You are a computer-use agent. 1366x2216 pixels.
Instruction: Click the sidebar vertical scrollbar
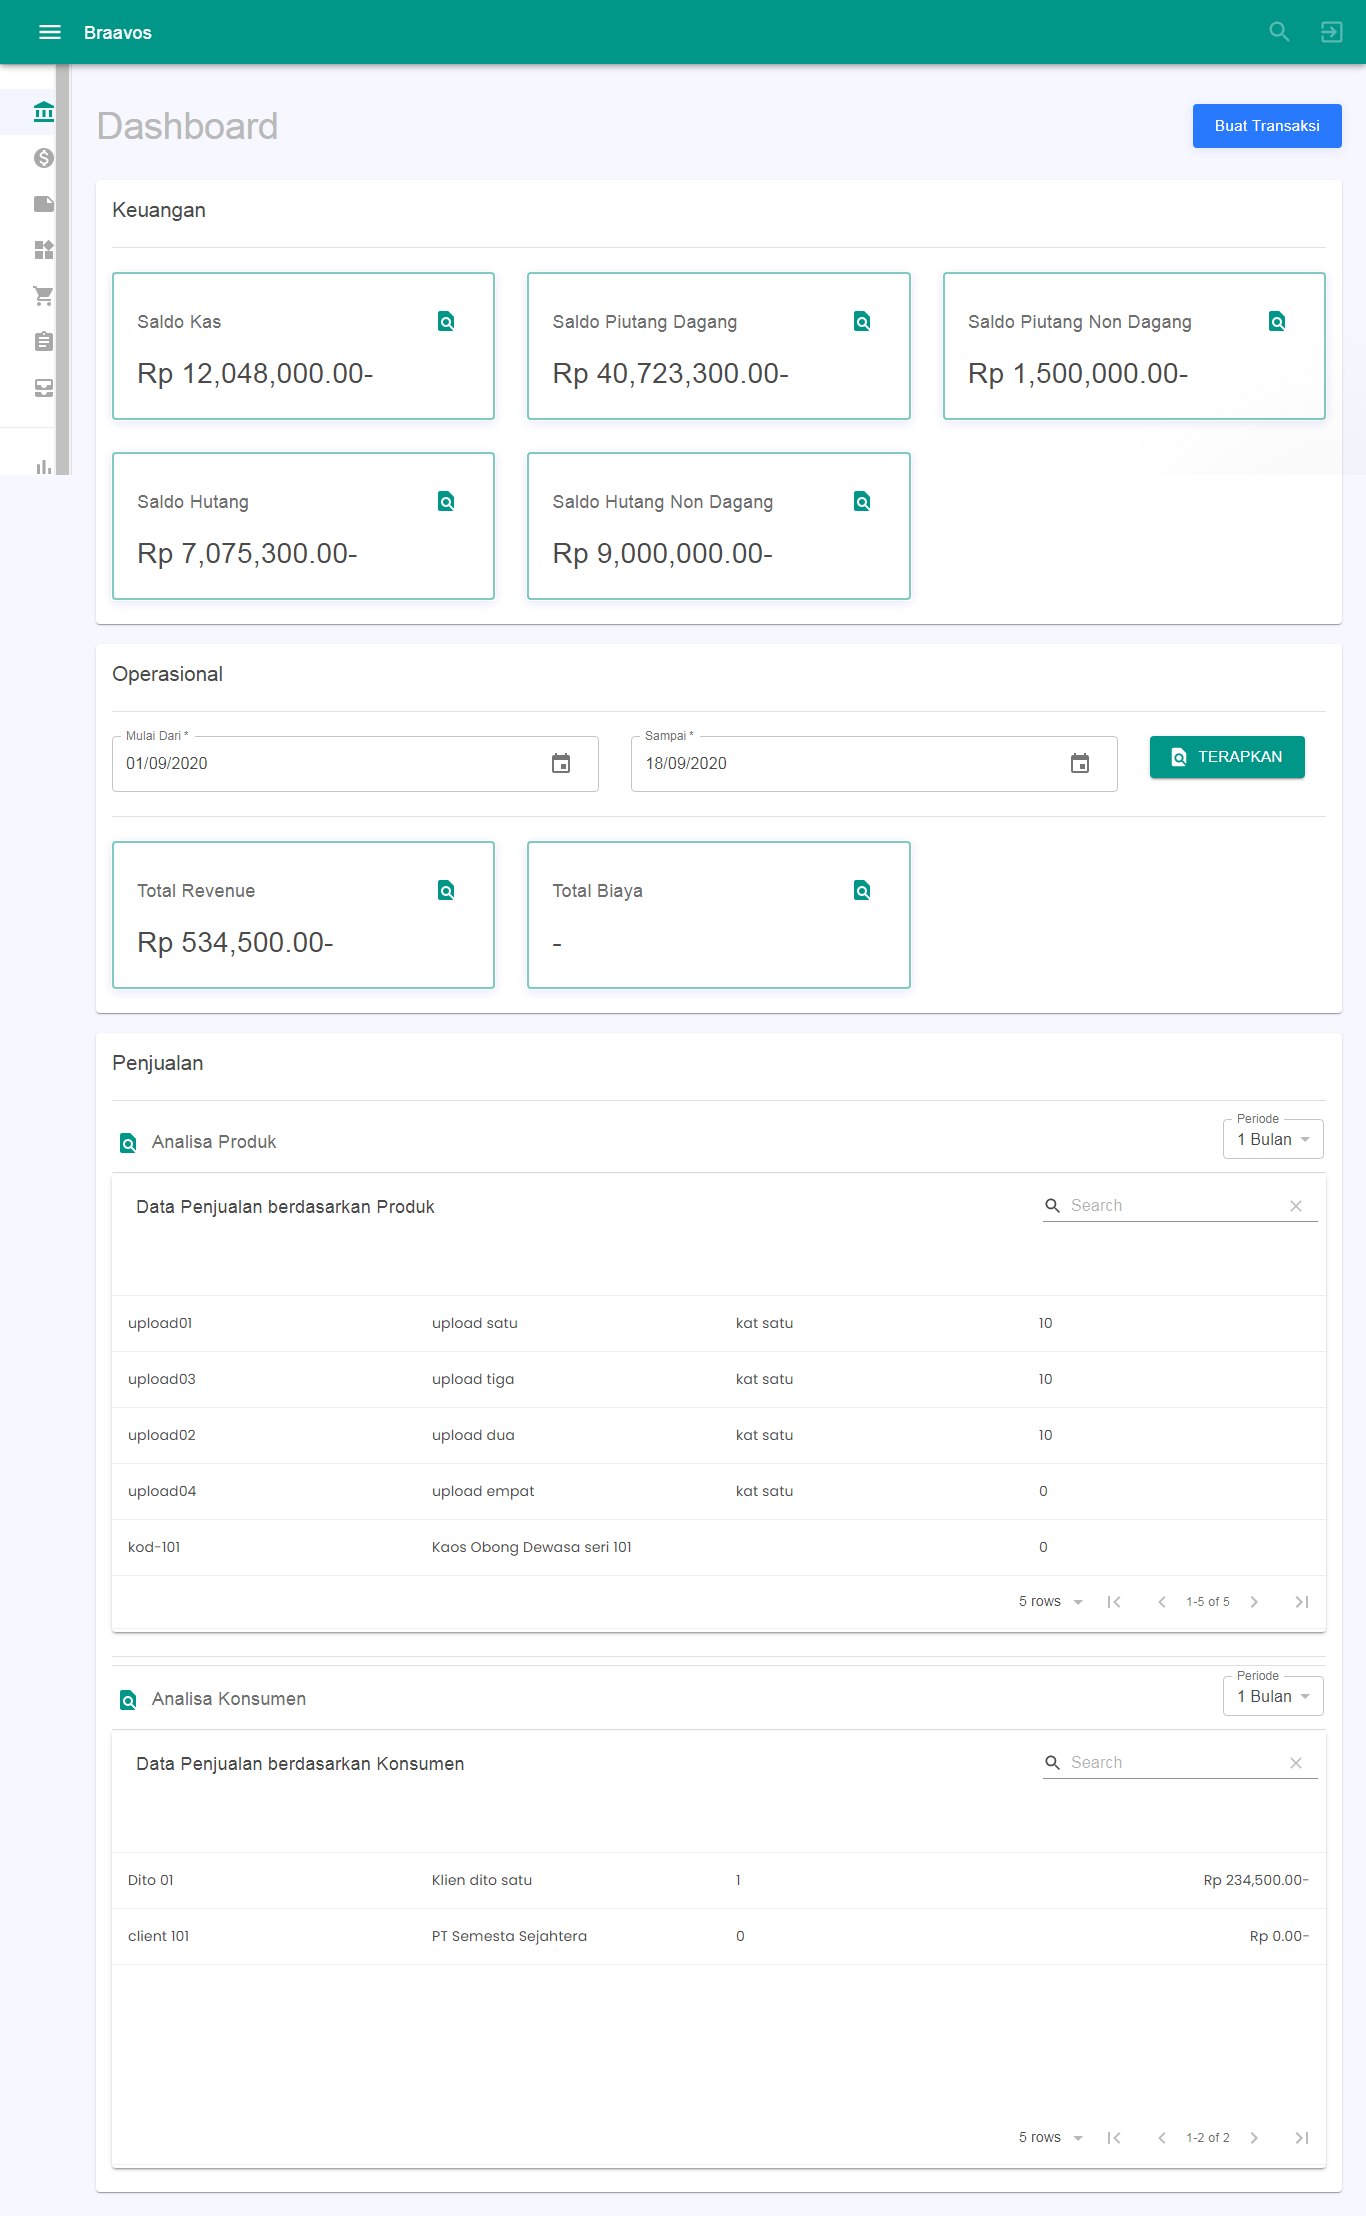click(x=63, y=270)
